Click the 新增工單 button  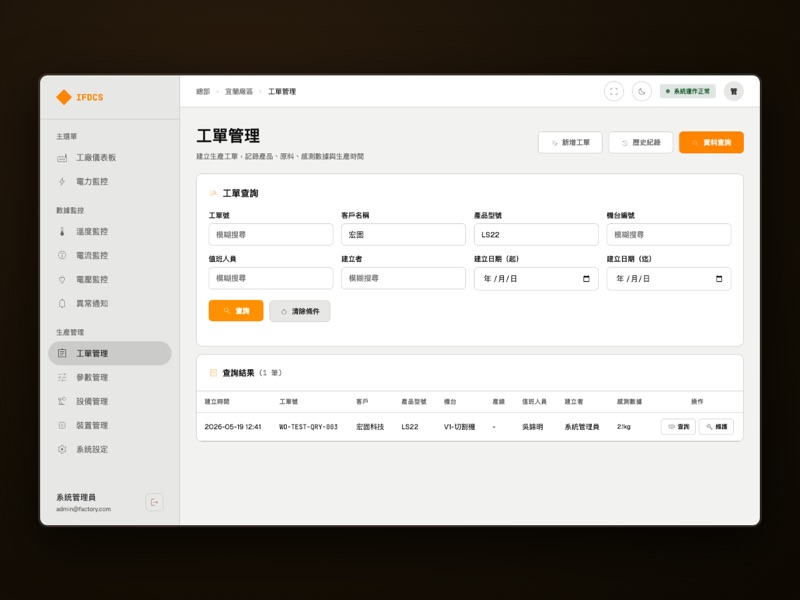coord(570,142)
